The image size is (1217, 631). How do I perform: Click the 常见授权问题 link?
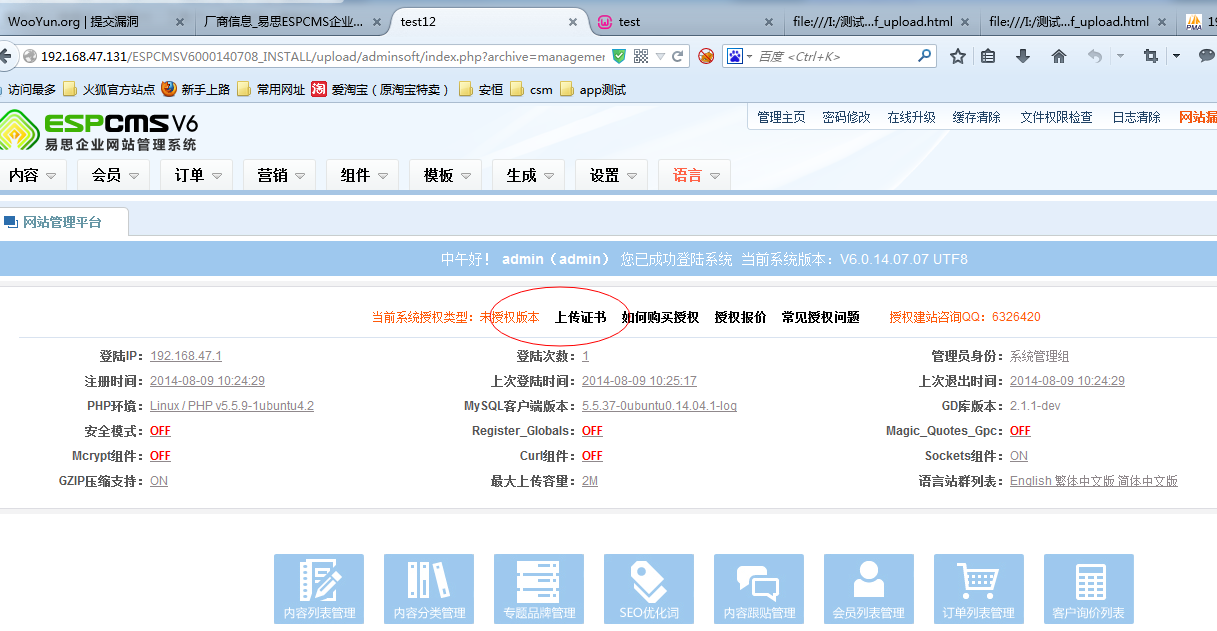tap(820, 317)
